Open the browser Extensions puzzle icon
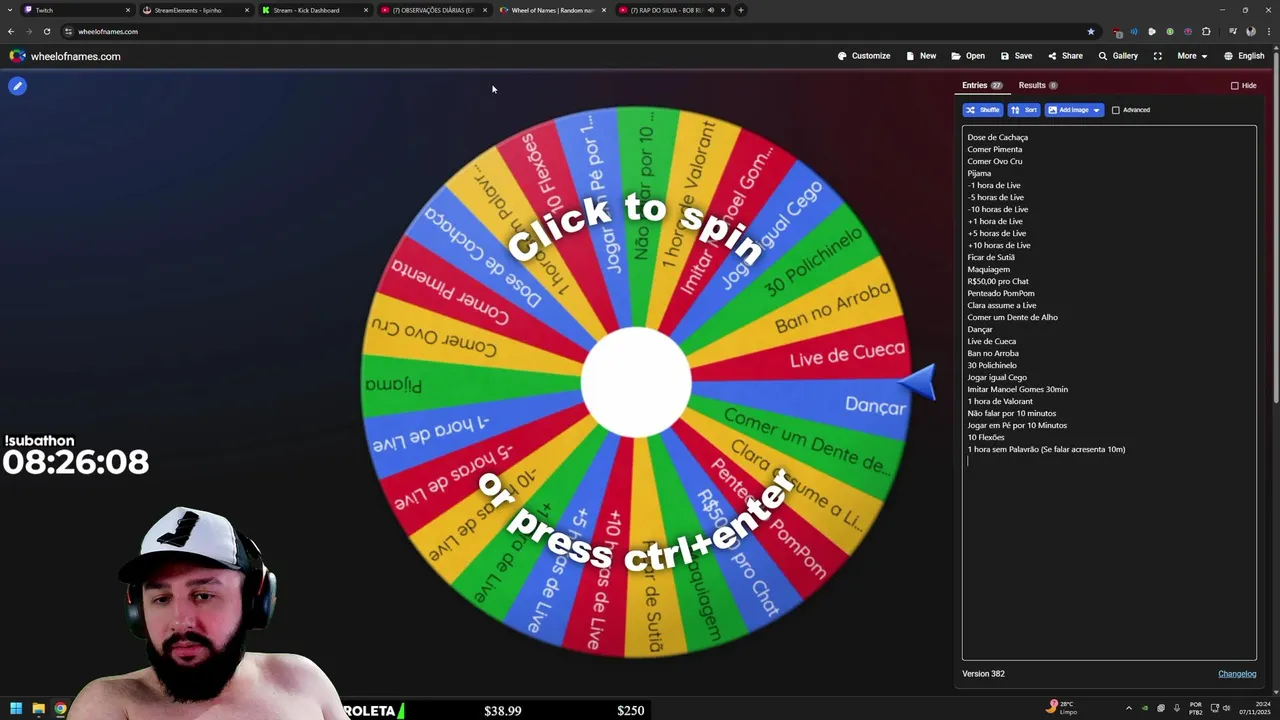 pyautogui.click(x=1206, y=31)
